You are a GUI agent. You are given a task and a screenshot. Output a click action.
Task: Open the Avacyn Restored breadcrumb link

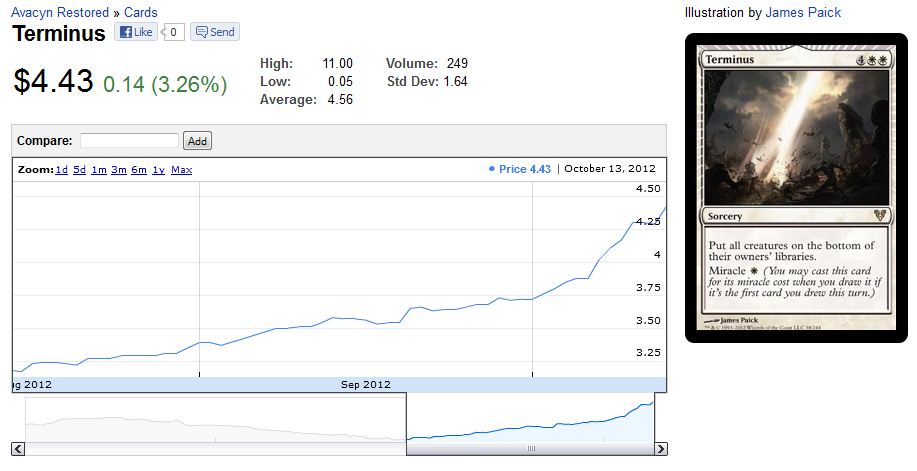tap(60, 13)
